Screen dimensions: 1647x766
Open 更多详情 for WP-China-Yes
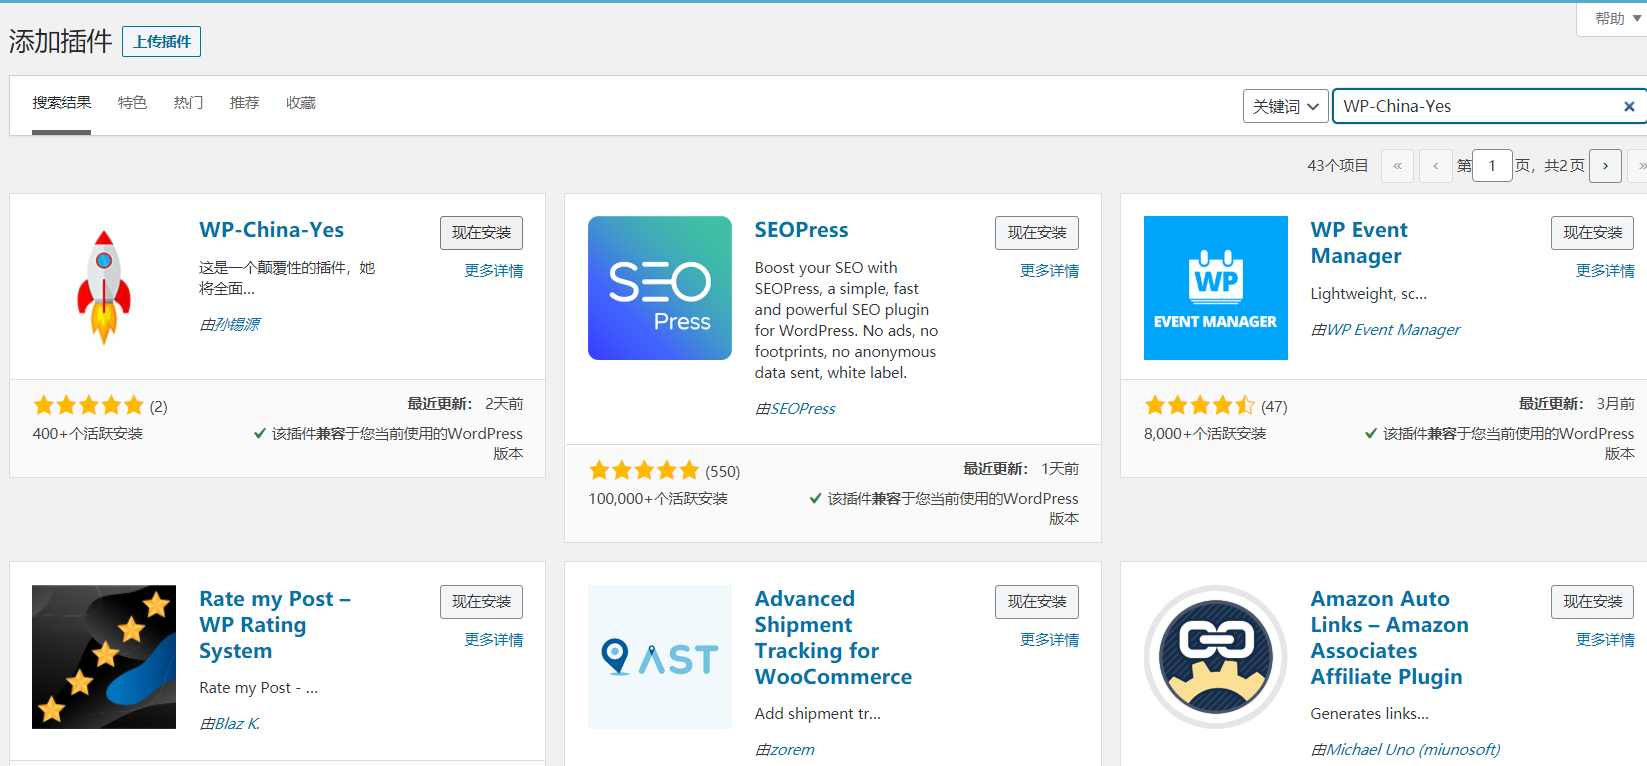(494, 271)
